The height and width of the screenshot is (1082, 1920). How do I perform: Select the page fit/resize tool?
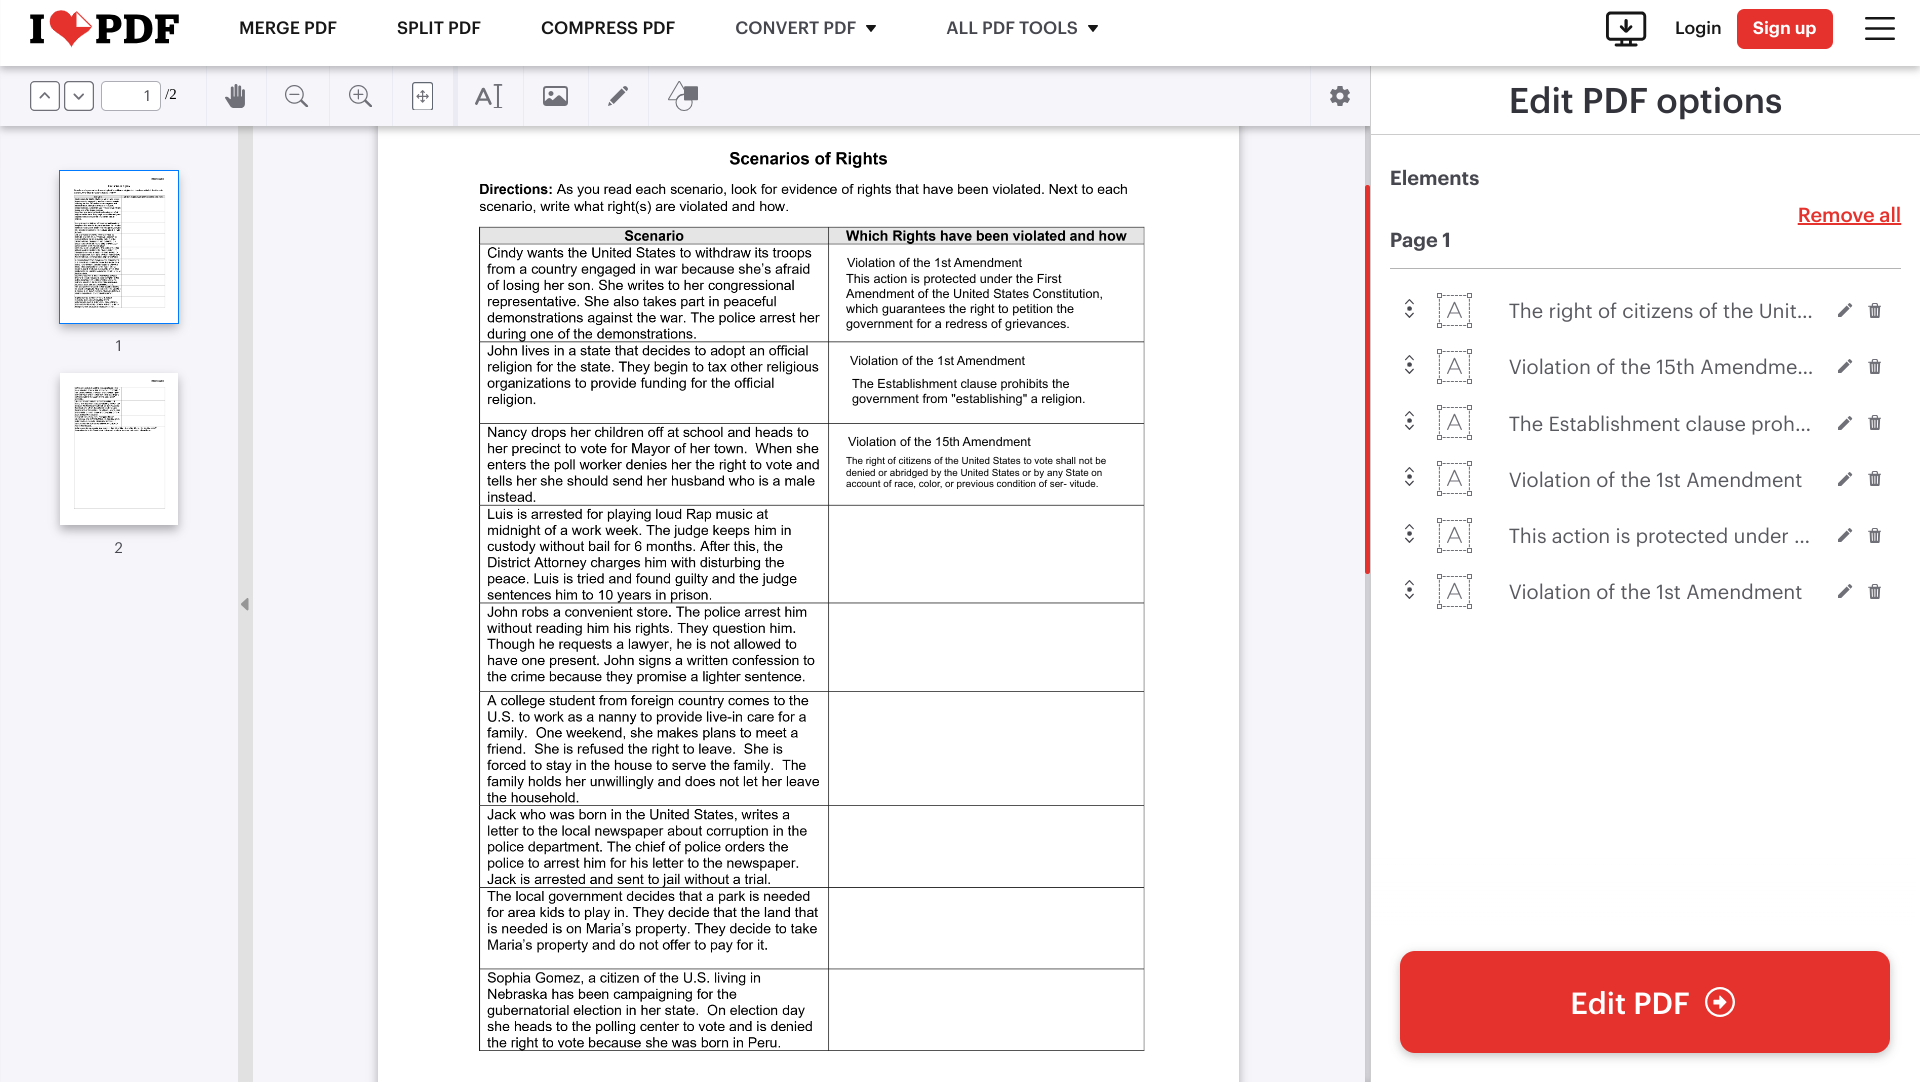[423, 96]
